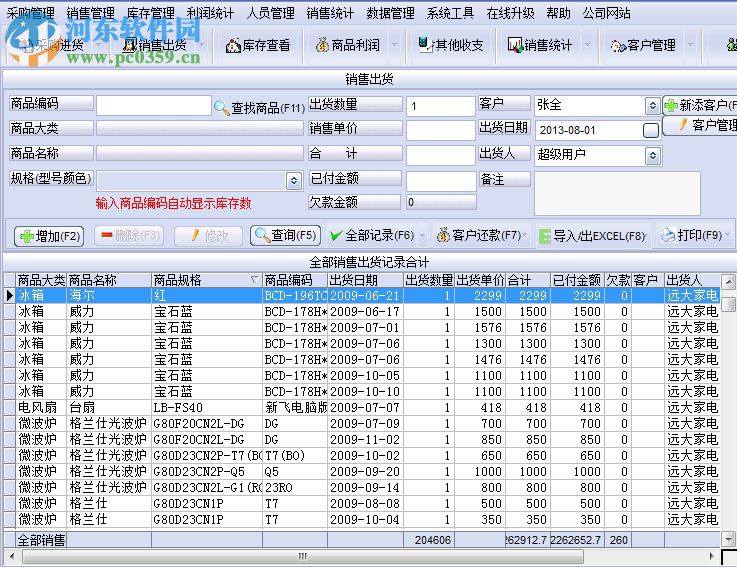737x567 pixels.
Task: Open dropdown arrow next to 全部记录(F6)
Action: pos(422,236)
